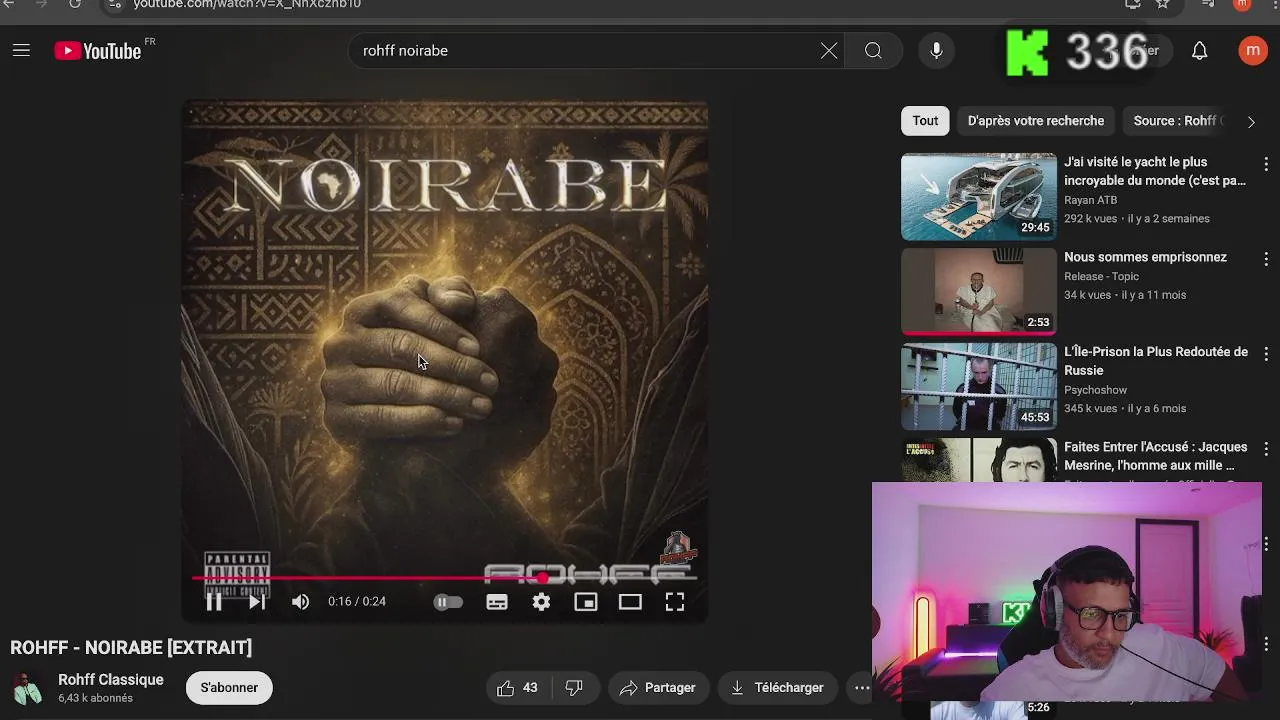Clear the search text with X
1280x720 pixels.
[829, 51]
